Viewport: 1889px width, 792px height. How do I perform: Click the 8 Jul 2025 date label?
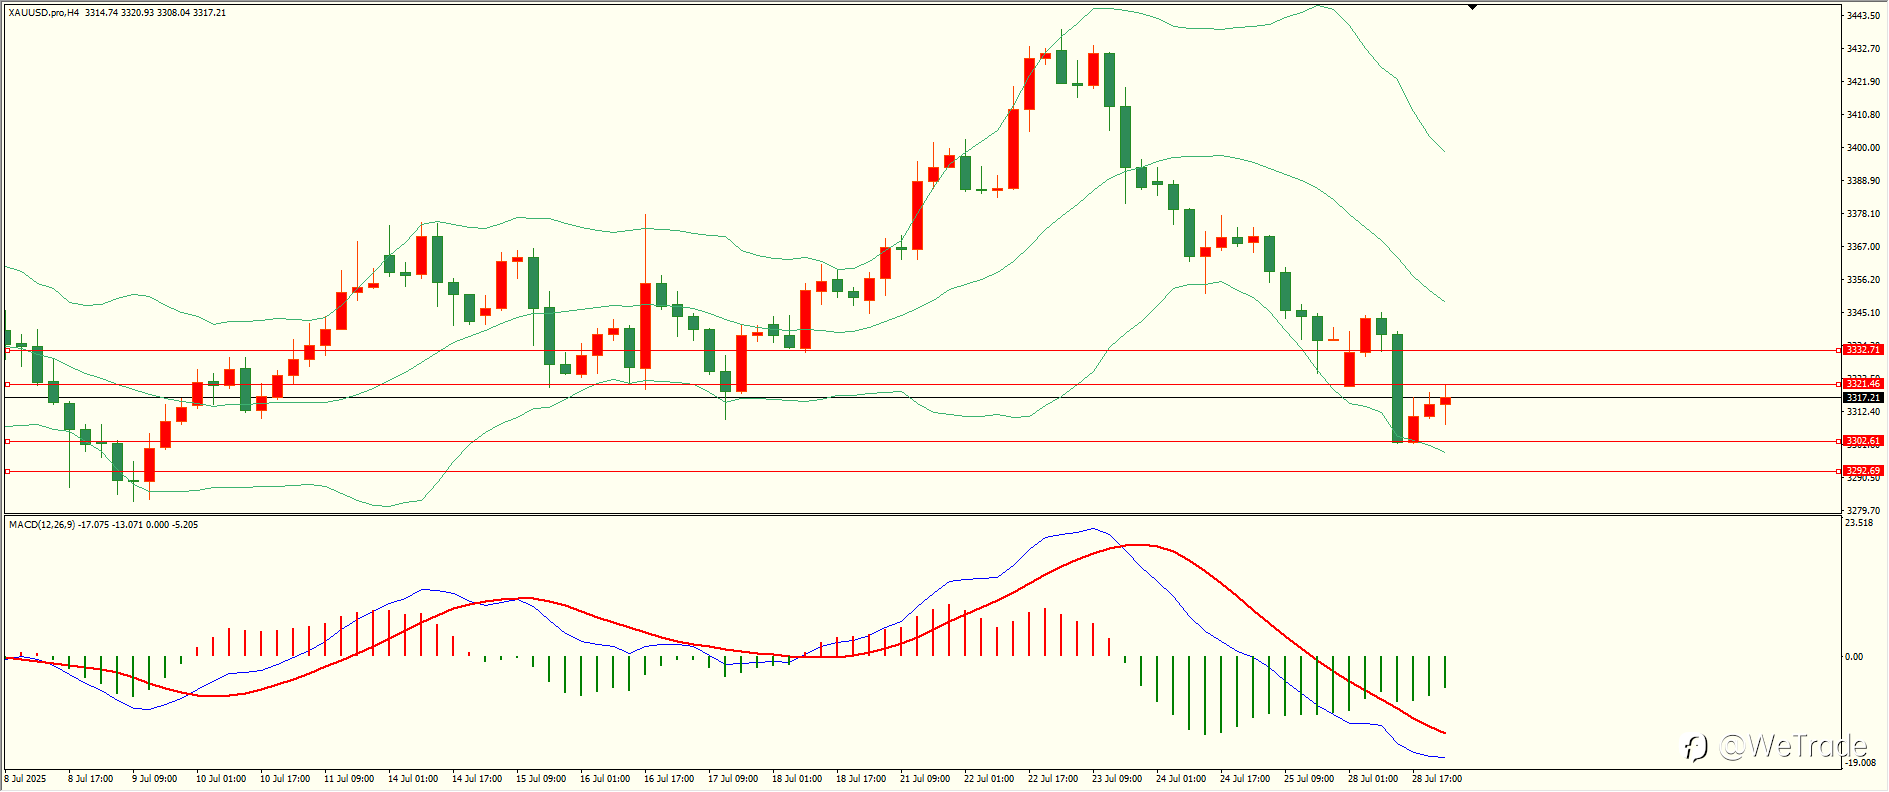tap(26, 779)
